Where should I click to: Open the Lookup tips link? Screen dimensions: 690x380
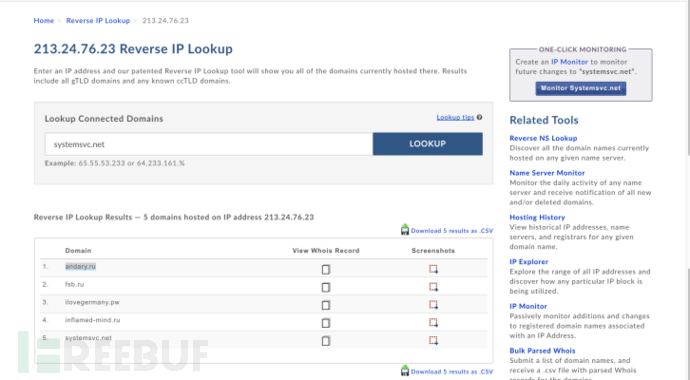(455, 117)
